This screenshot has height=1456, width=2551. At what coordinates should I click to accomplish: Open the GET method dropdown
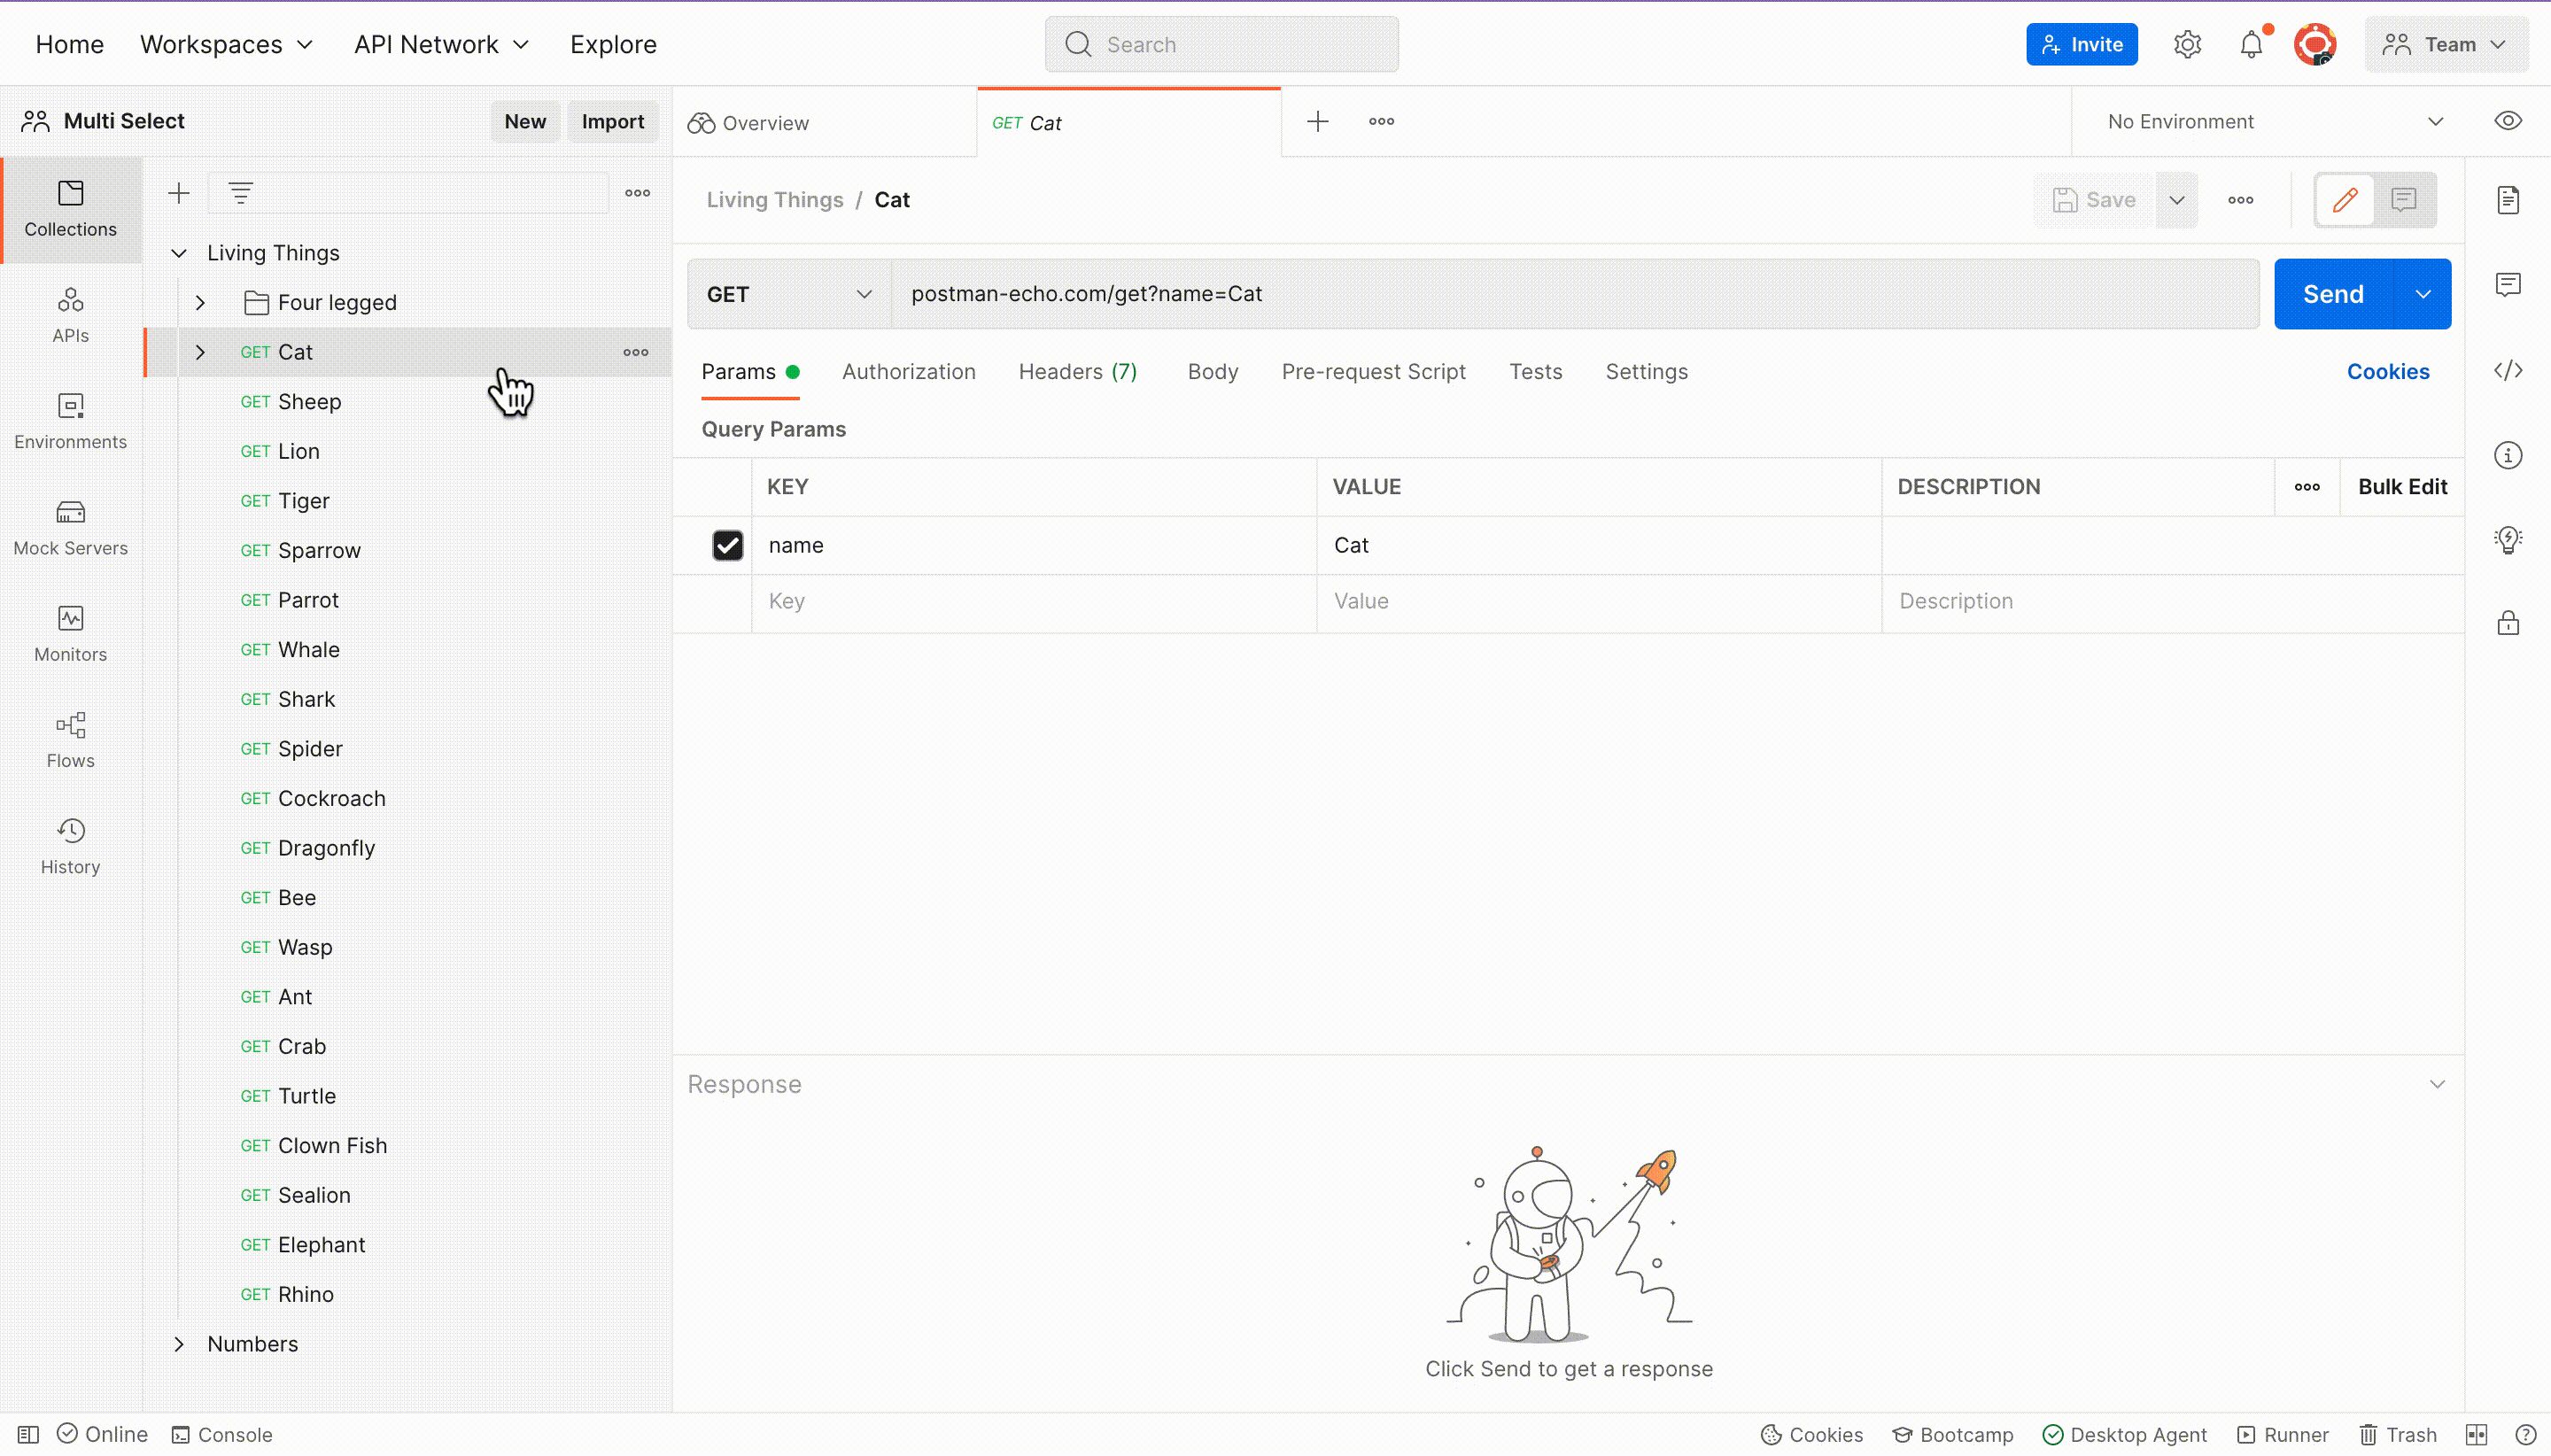[788, 294]
